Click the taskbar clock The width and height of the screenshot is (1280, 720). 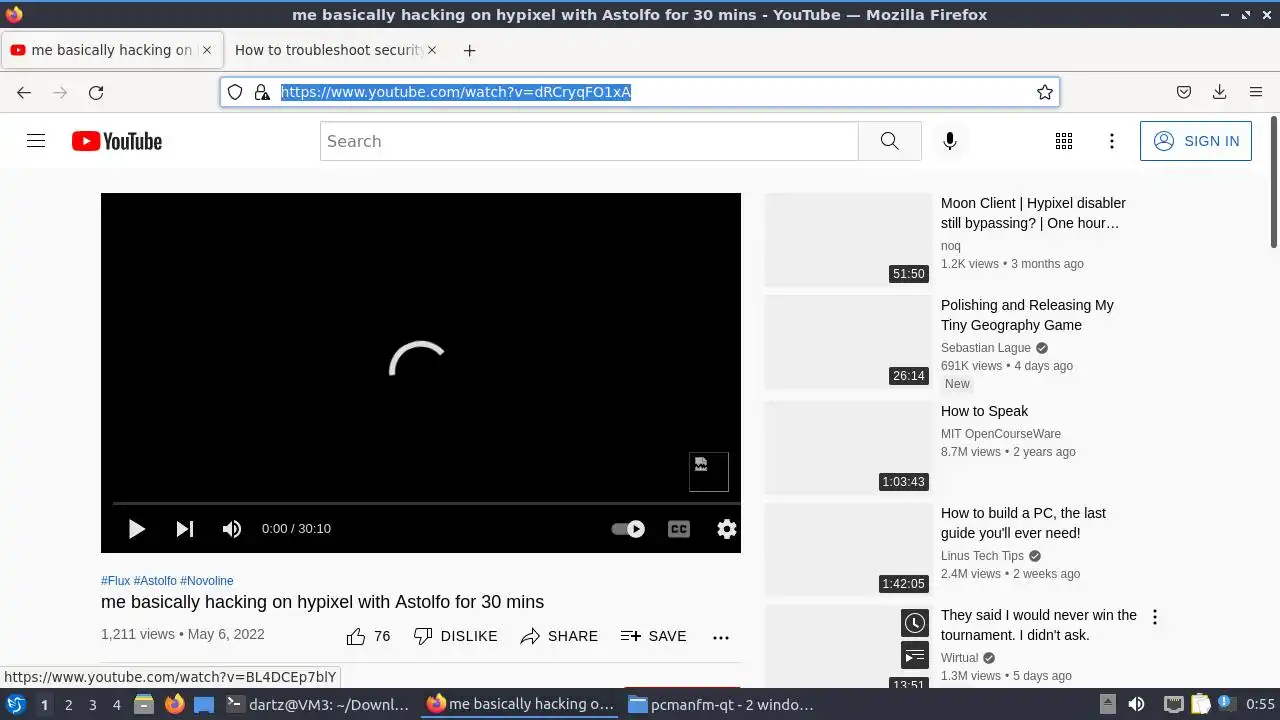(1260, 705)
